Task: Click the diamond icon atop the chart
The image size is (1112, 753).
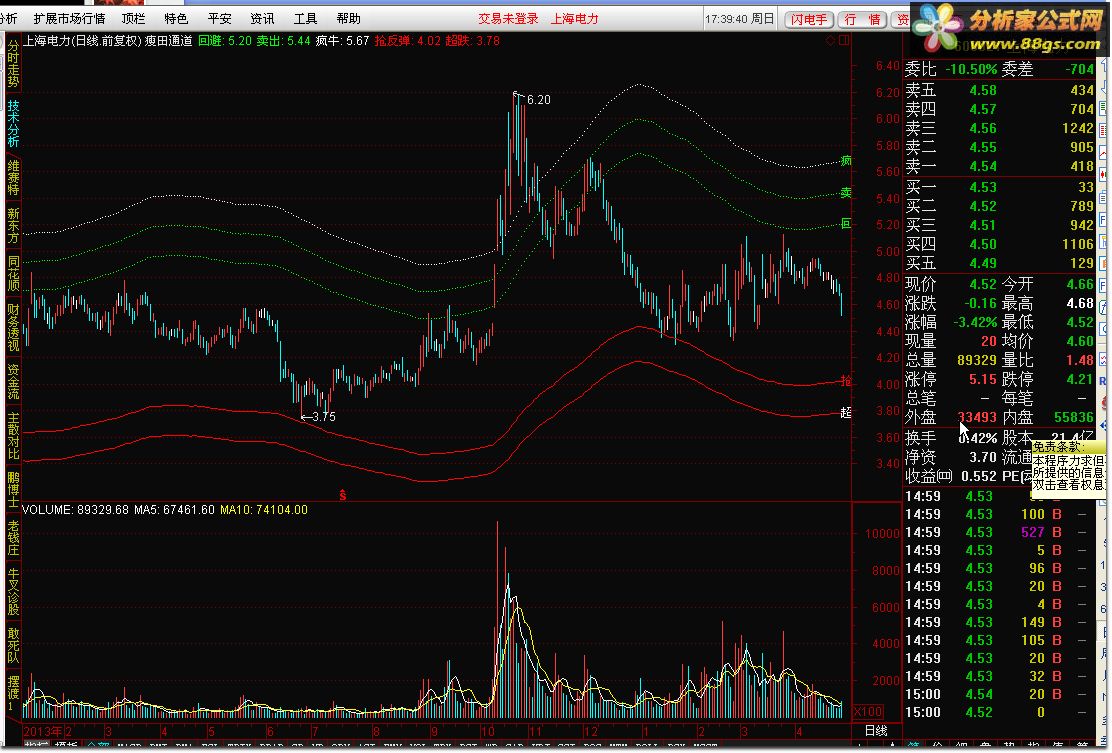Action: pos(830,41)
